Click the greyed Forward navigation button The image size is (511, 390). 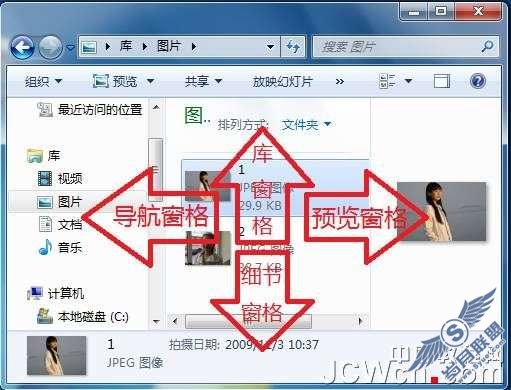50,47
